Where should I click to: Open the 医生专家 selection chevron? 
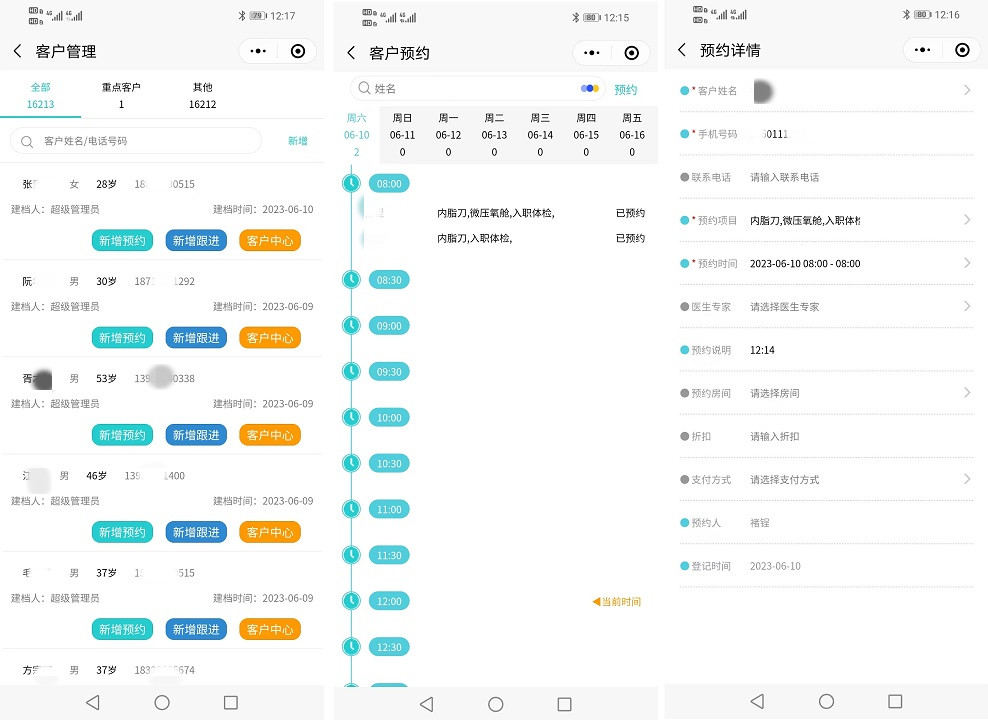(x=967, y=306)
